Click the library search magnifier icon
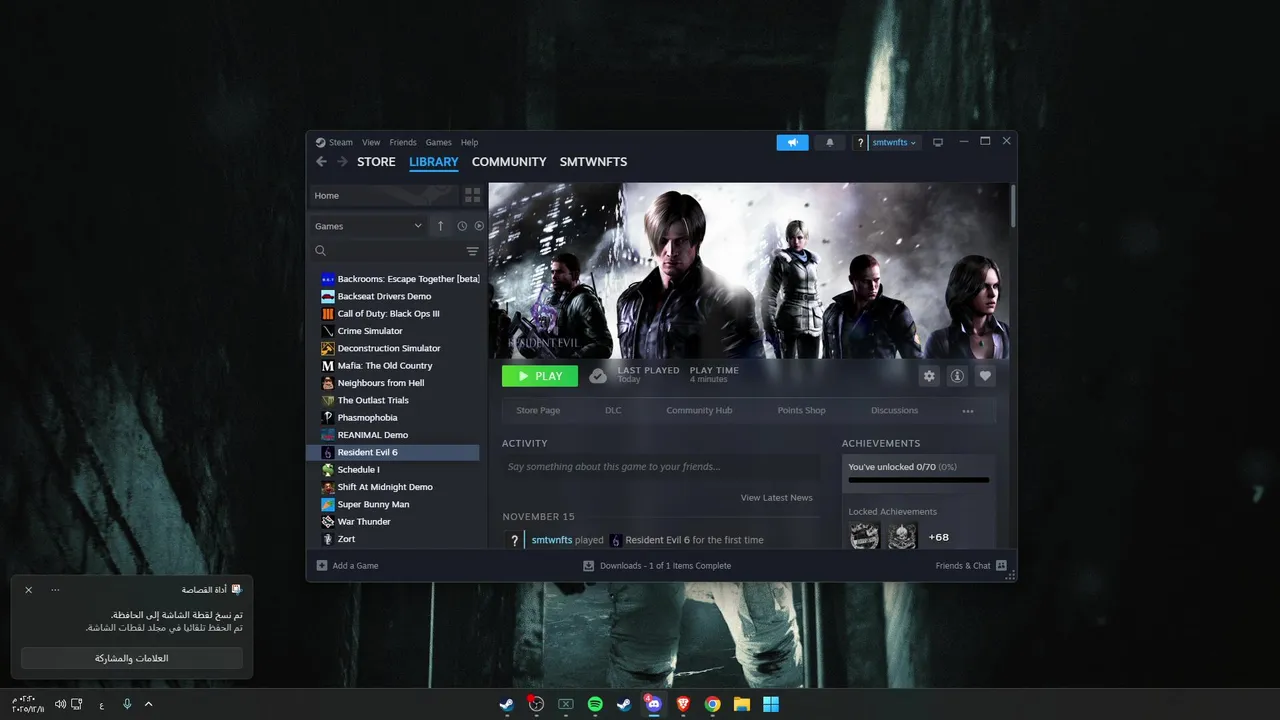1280x720 pixels. (321, 251)
